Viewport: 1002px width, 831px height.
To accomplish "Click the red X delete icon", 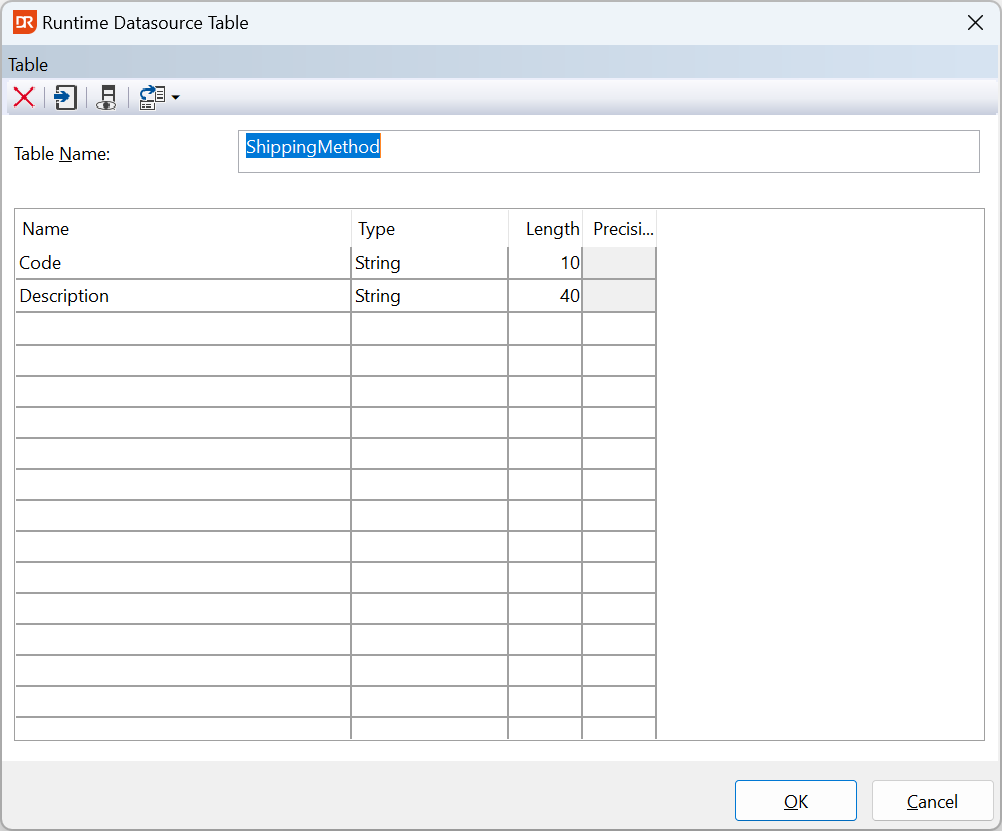I will [24, 98].
